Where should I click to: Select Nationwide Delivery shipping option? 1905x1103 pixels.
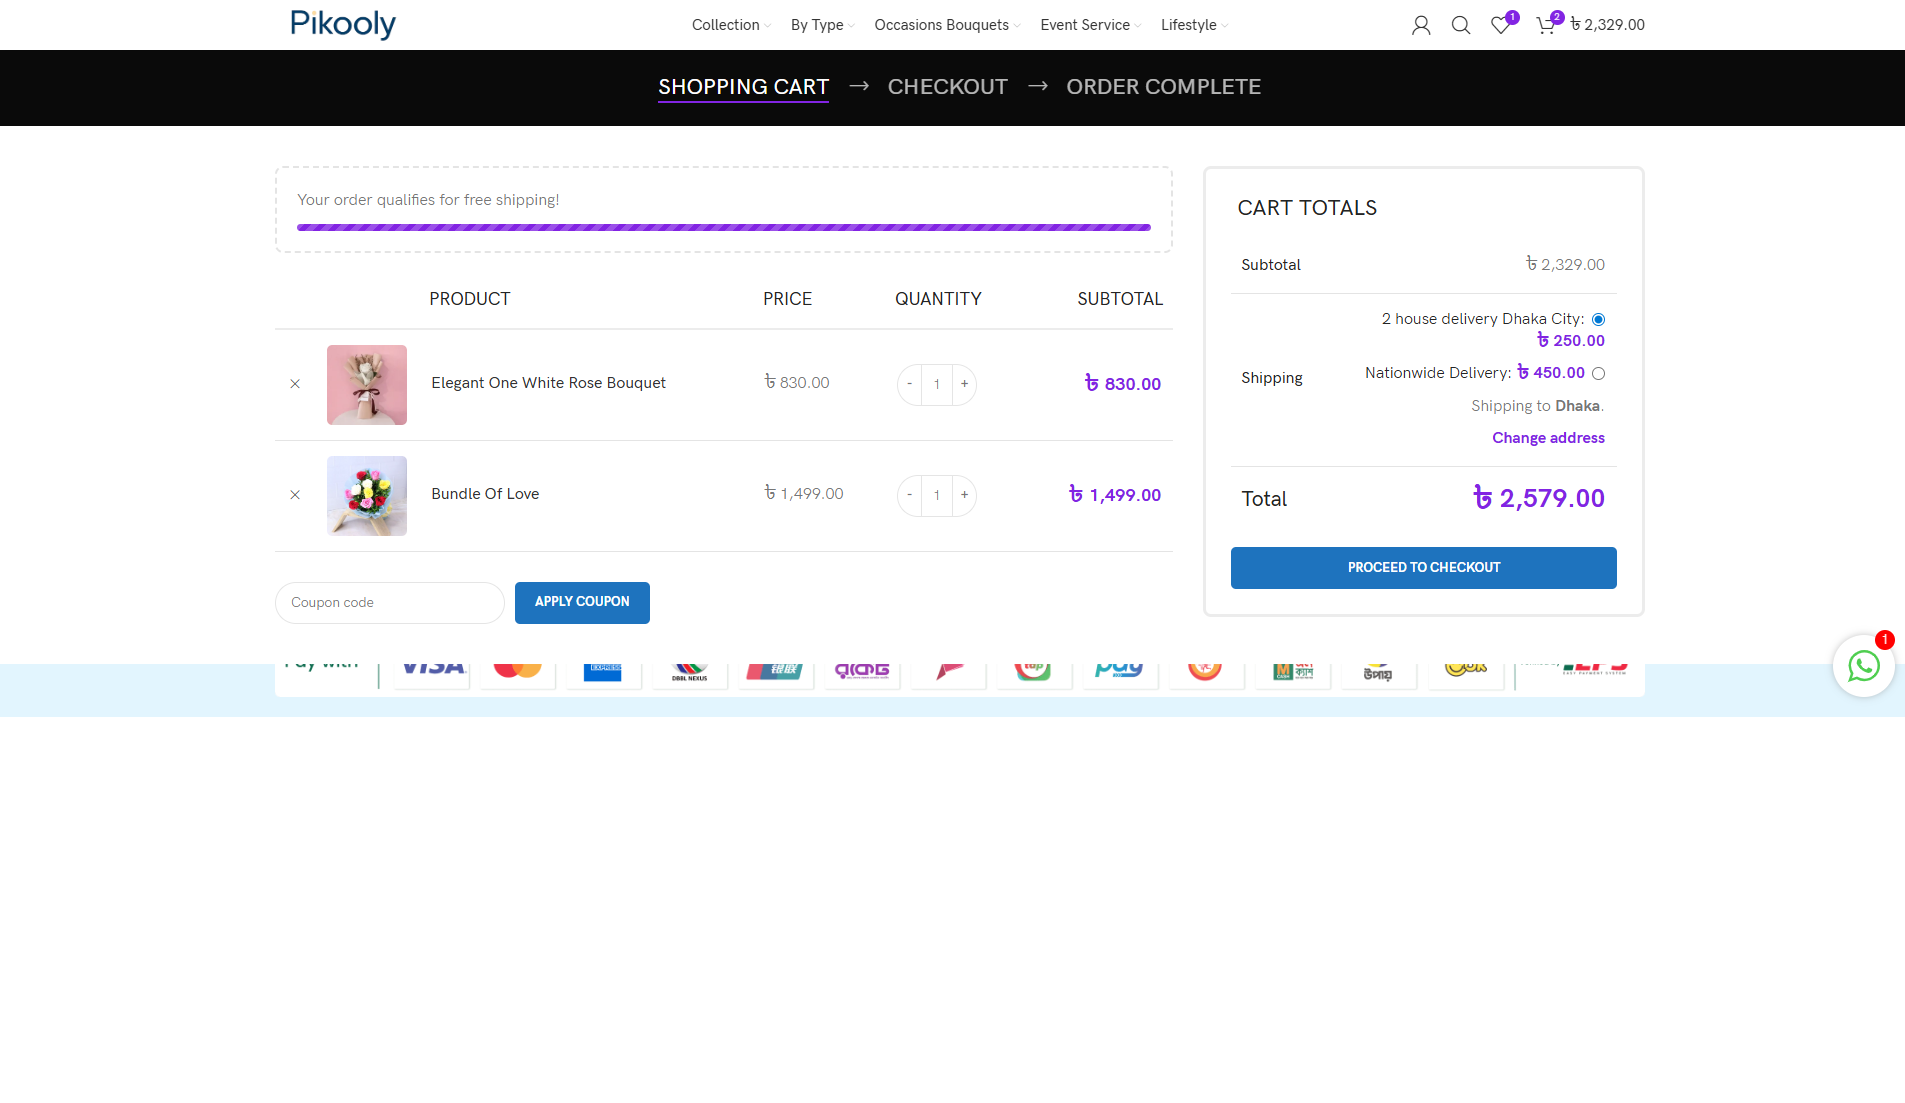(x=1598, y=374)
